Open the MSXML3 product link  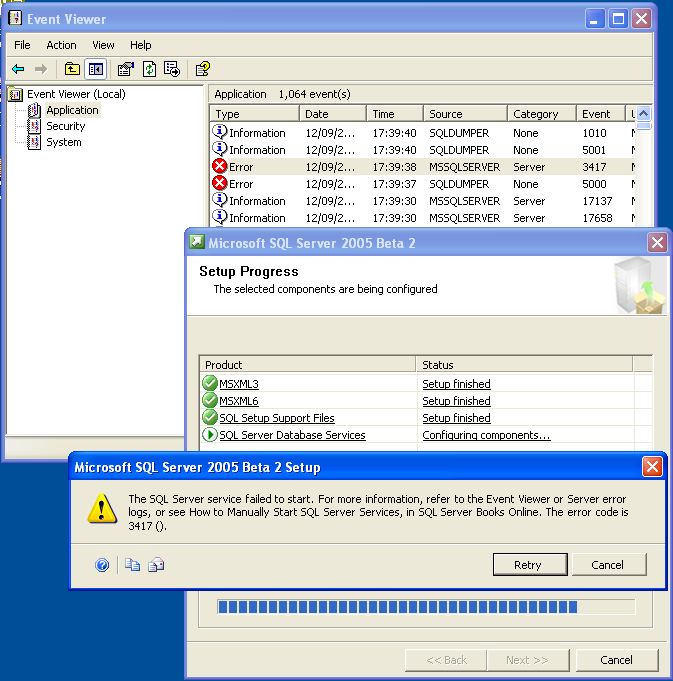(239, 384)
